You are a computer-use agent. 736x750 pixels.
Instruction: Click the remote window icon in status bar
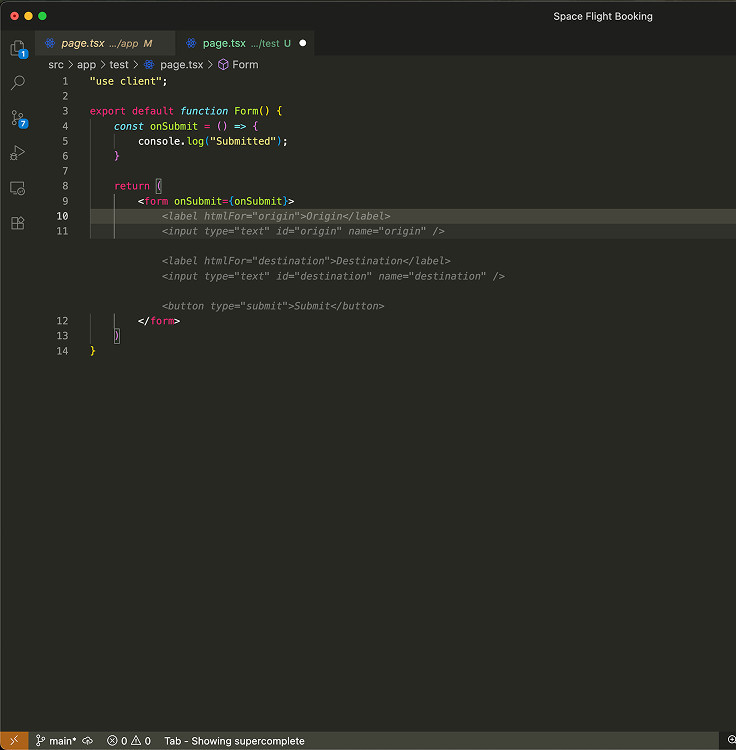pyautogui.click(x=13, y=741)
